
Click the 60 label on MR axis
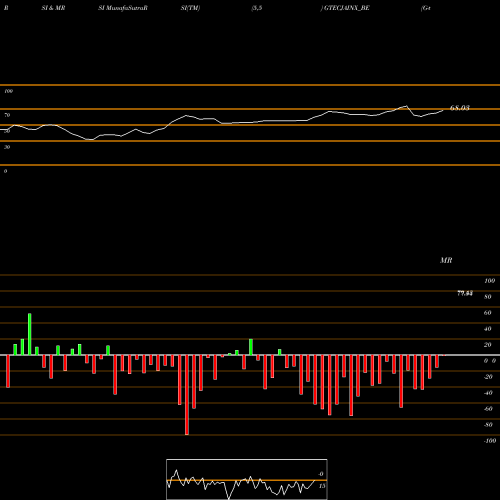488,313
